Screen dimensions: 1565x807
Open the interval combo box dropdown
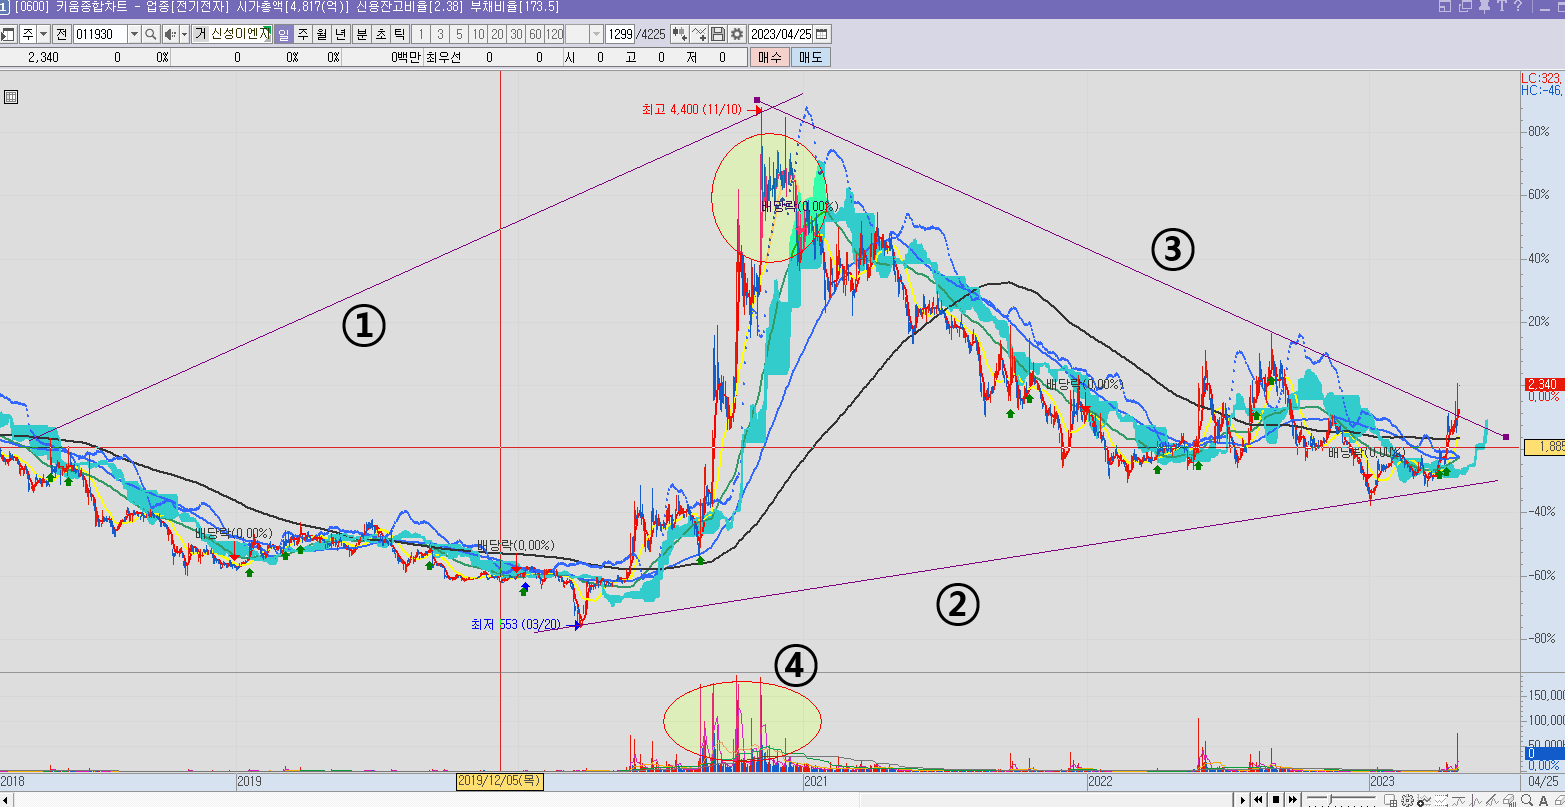point(597,34)
